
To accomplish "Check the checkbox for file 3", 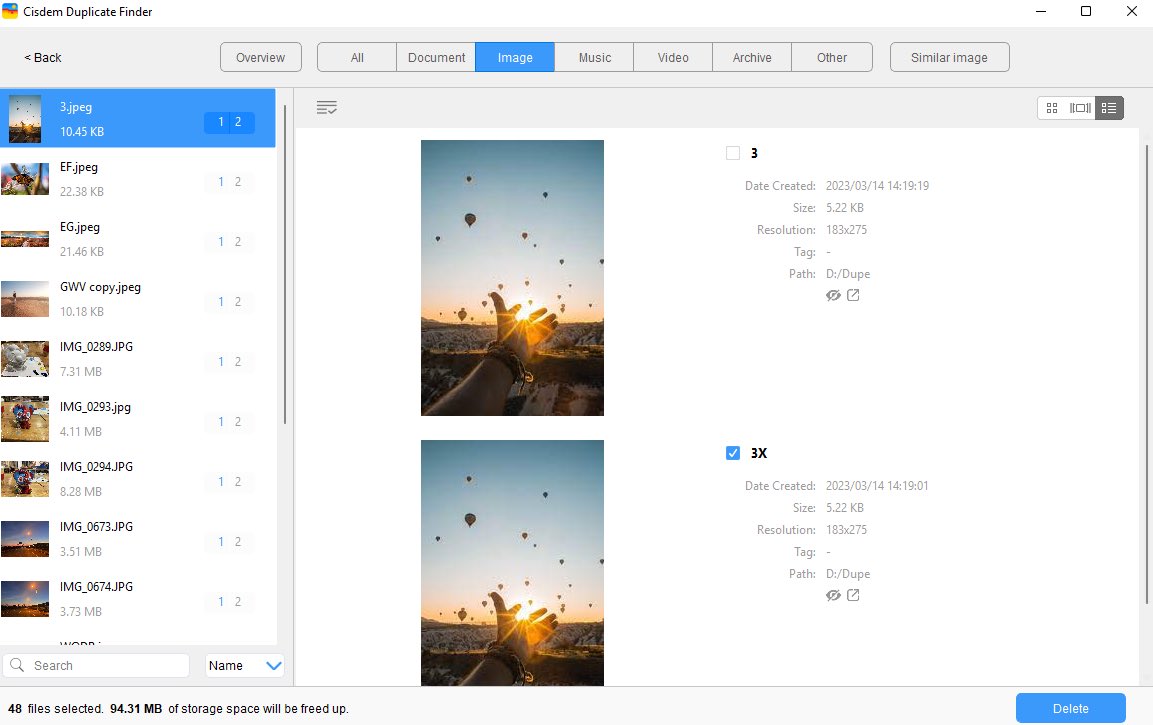I will (x=732, y=153).
